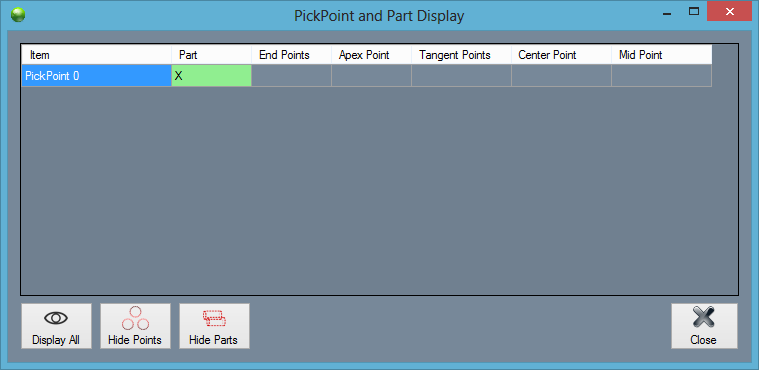Select the PickPoint 0 row item
The image size is (759, 370).
click(96, 76)
